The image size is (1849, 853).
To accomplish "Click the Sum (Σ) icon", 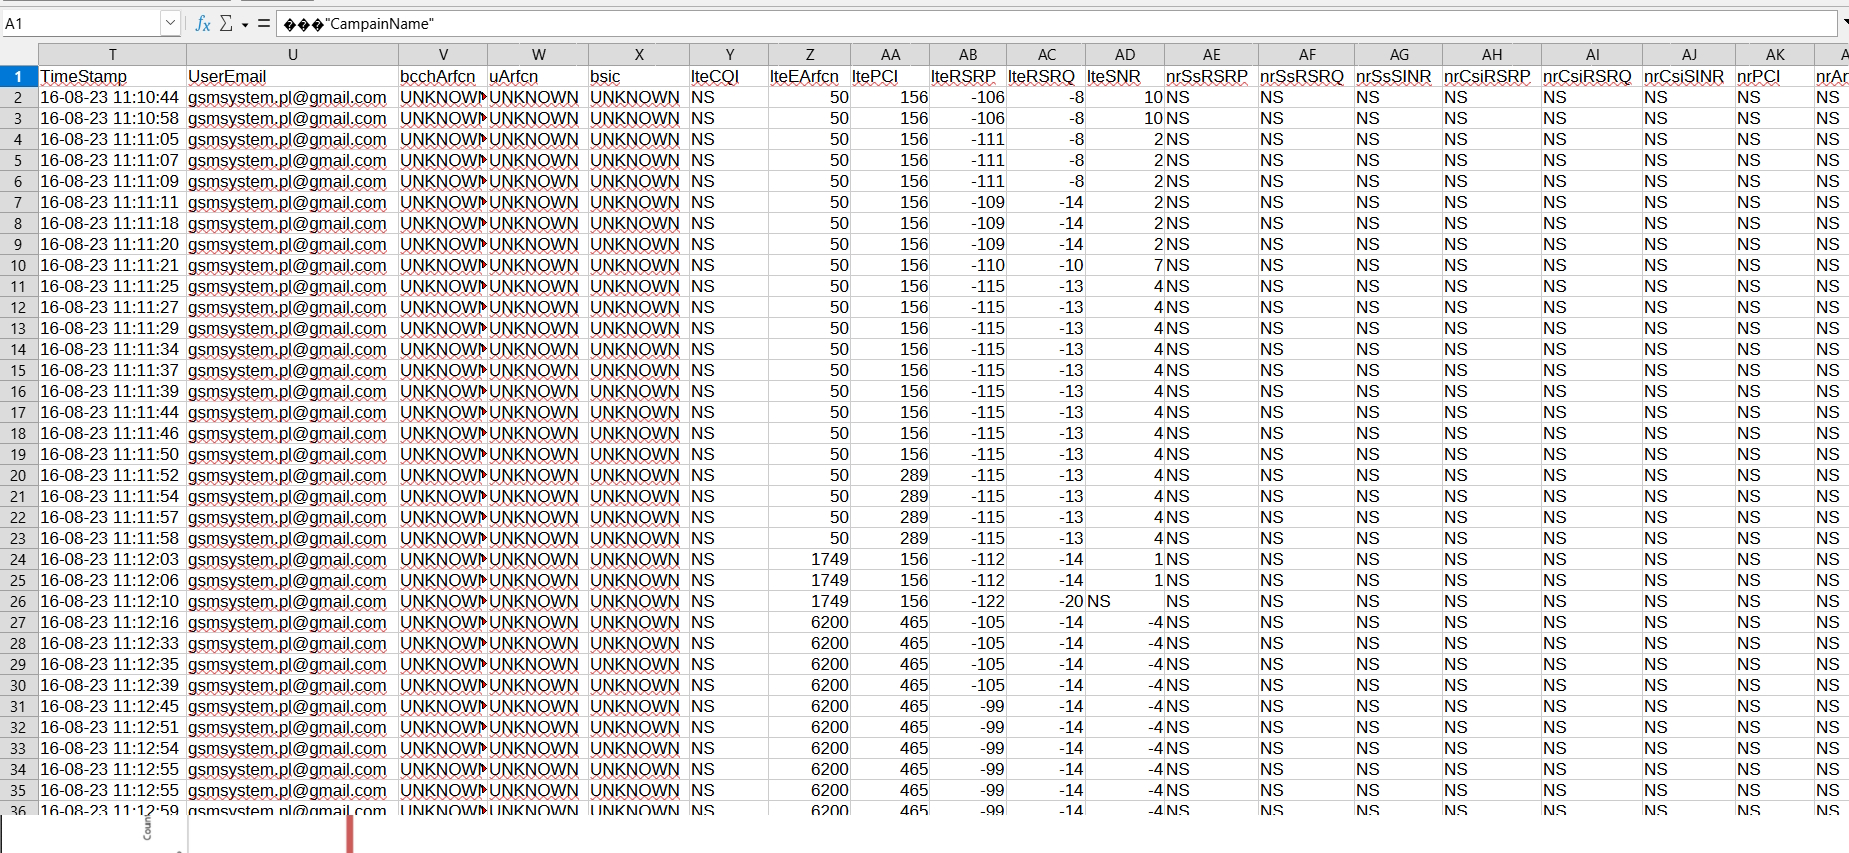I will pyautogui.click(x=226, y=23).
